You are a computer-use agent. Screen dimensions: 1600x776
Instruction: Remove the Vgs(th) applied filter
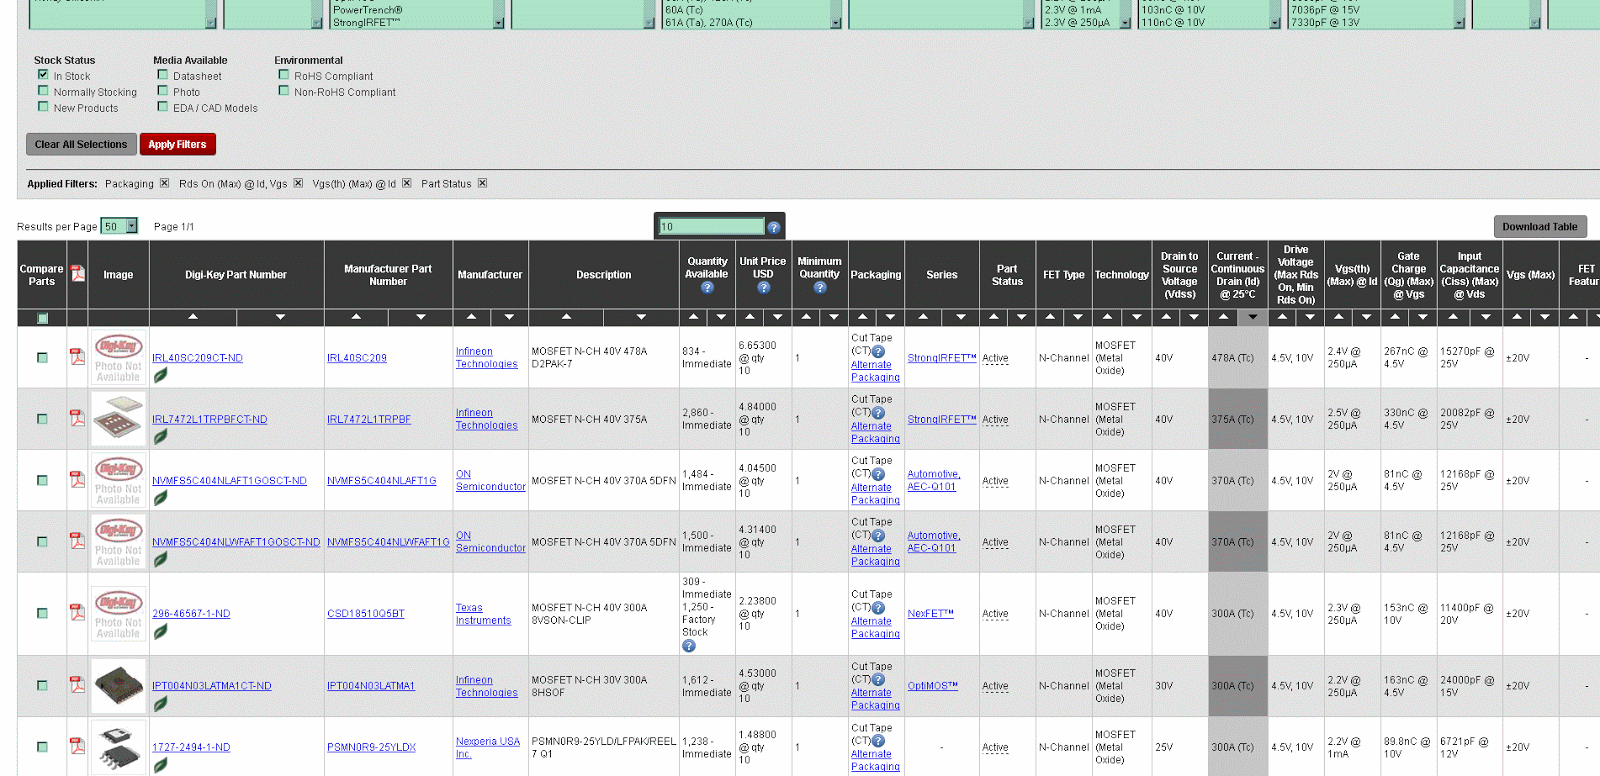pyautogui.click(x=407, y=183)
